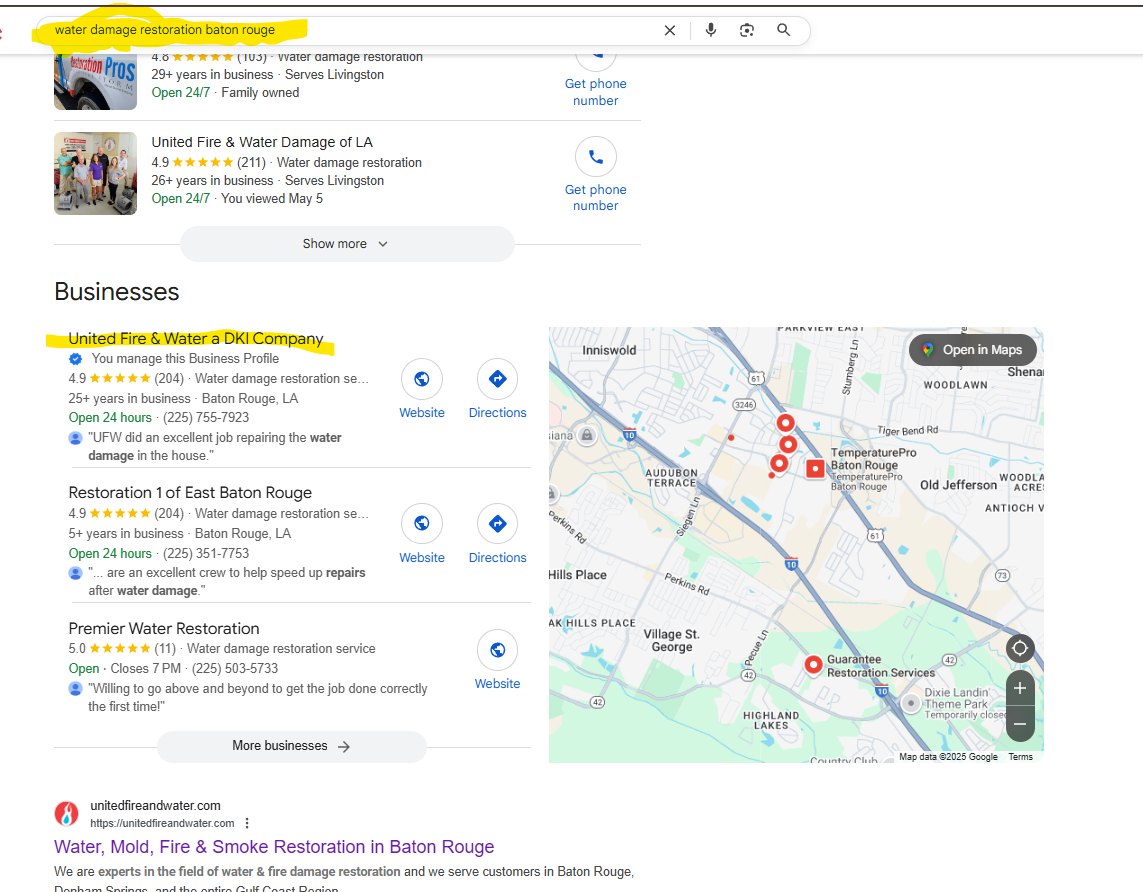
Task: Open search by image camera icon
Action: 746,31
